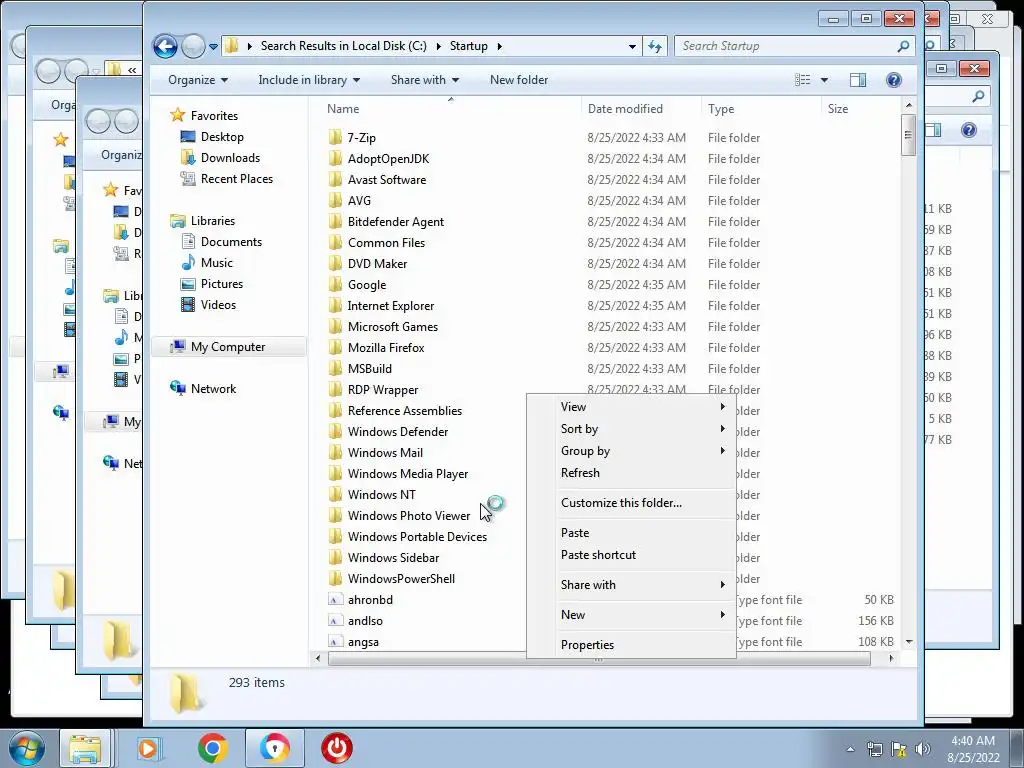Select the DVD Maker folder icon
Image resolution: width=1024 pixels, height=768 pixels.
click(335, 263)
